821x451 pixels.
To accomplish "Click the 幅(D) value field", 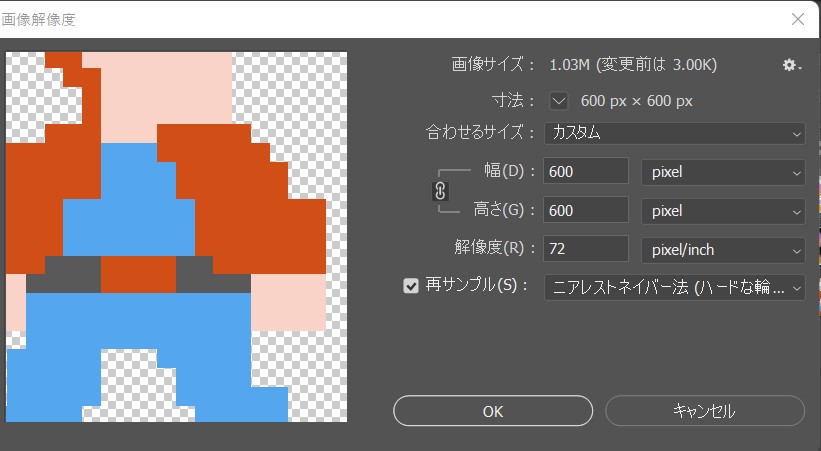I will coord(586,171).
